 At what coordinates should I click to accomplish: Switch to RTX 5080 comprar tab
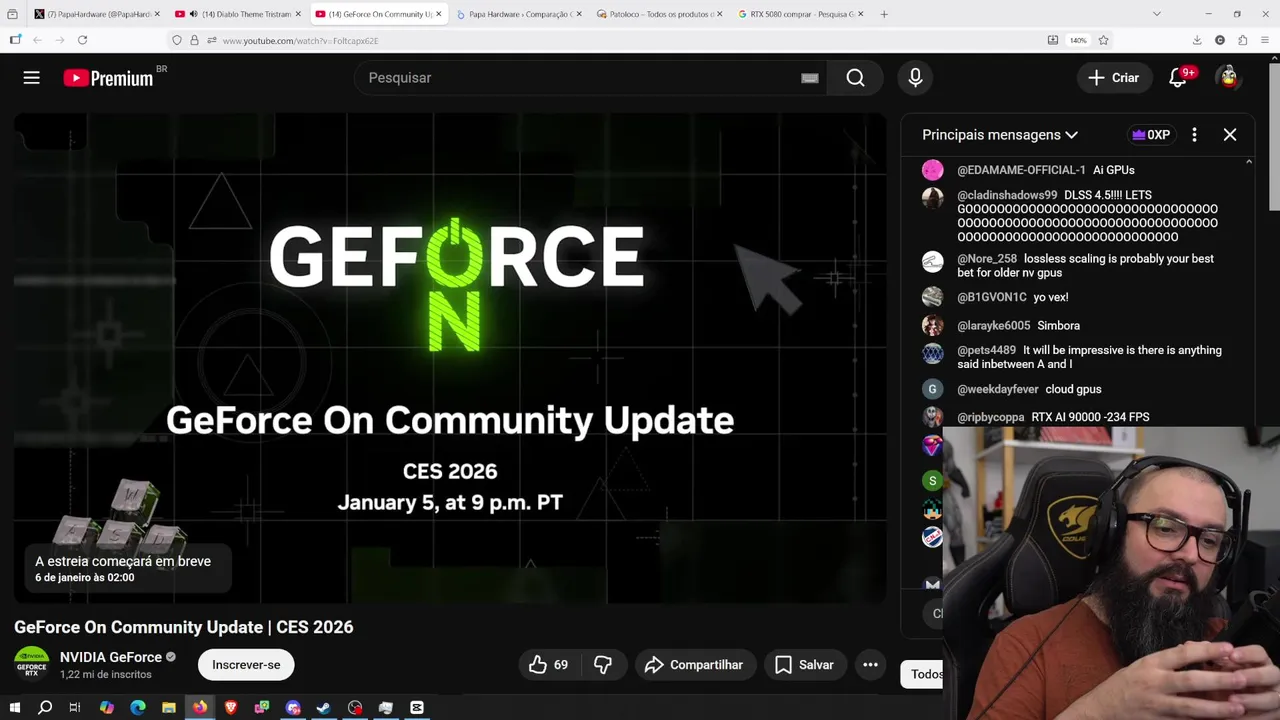pyautogui.click(x=800, y=14)
